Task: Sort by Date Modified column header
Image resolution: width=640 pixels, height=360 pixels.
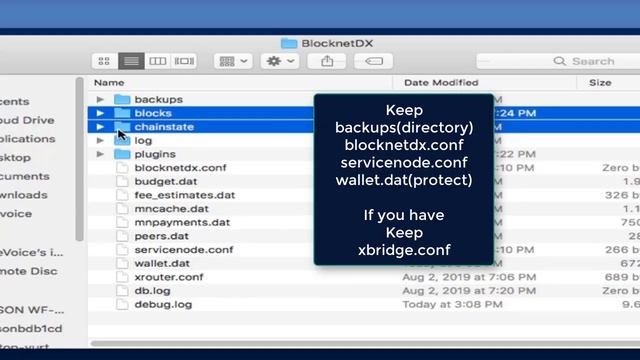Action: [x=441, y=83]
